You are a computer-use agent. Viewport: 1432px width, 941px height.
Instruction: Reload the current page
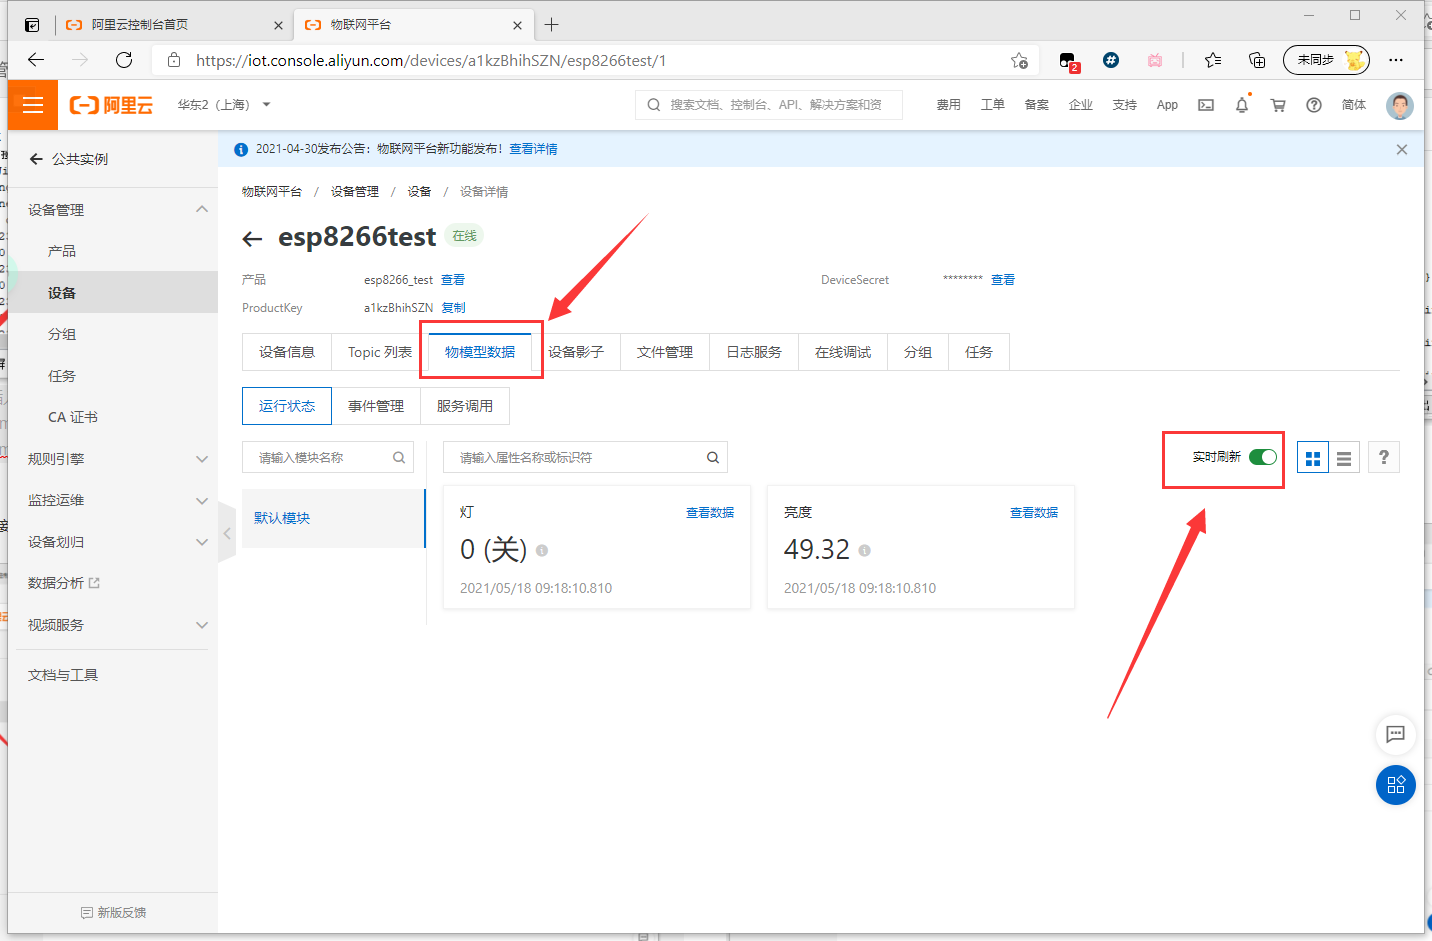(x=124, y=60)
